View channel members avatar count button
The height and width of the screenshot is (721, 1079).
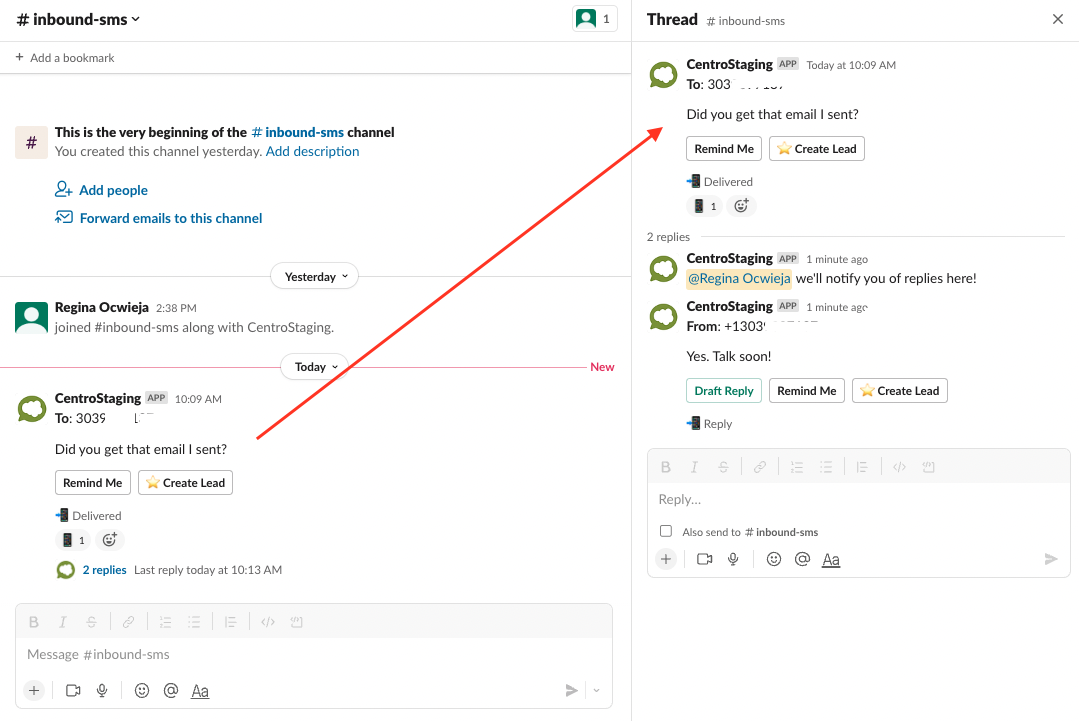(595, 19)
